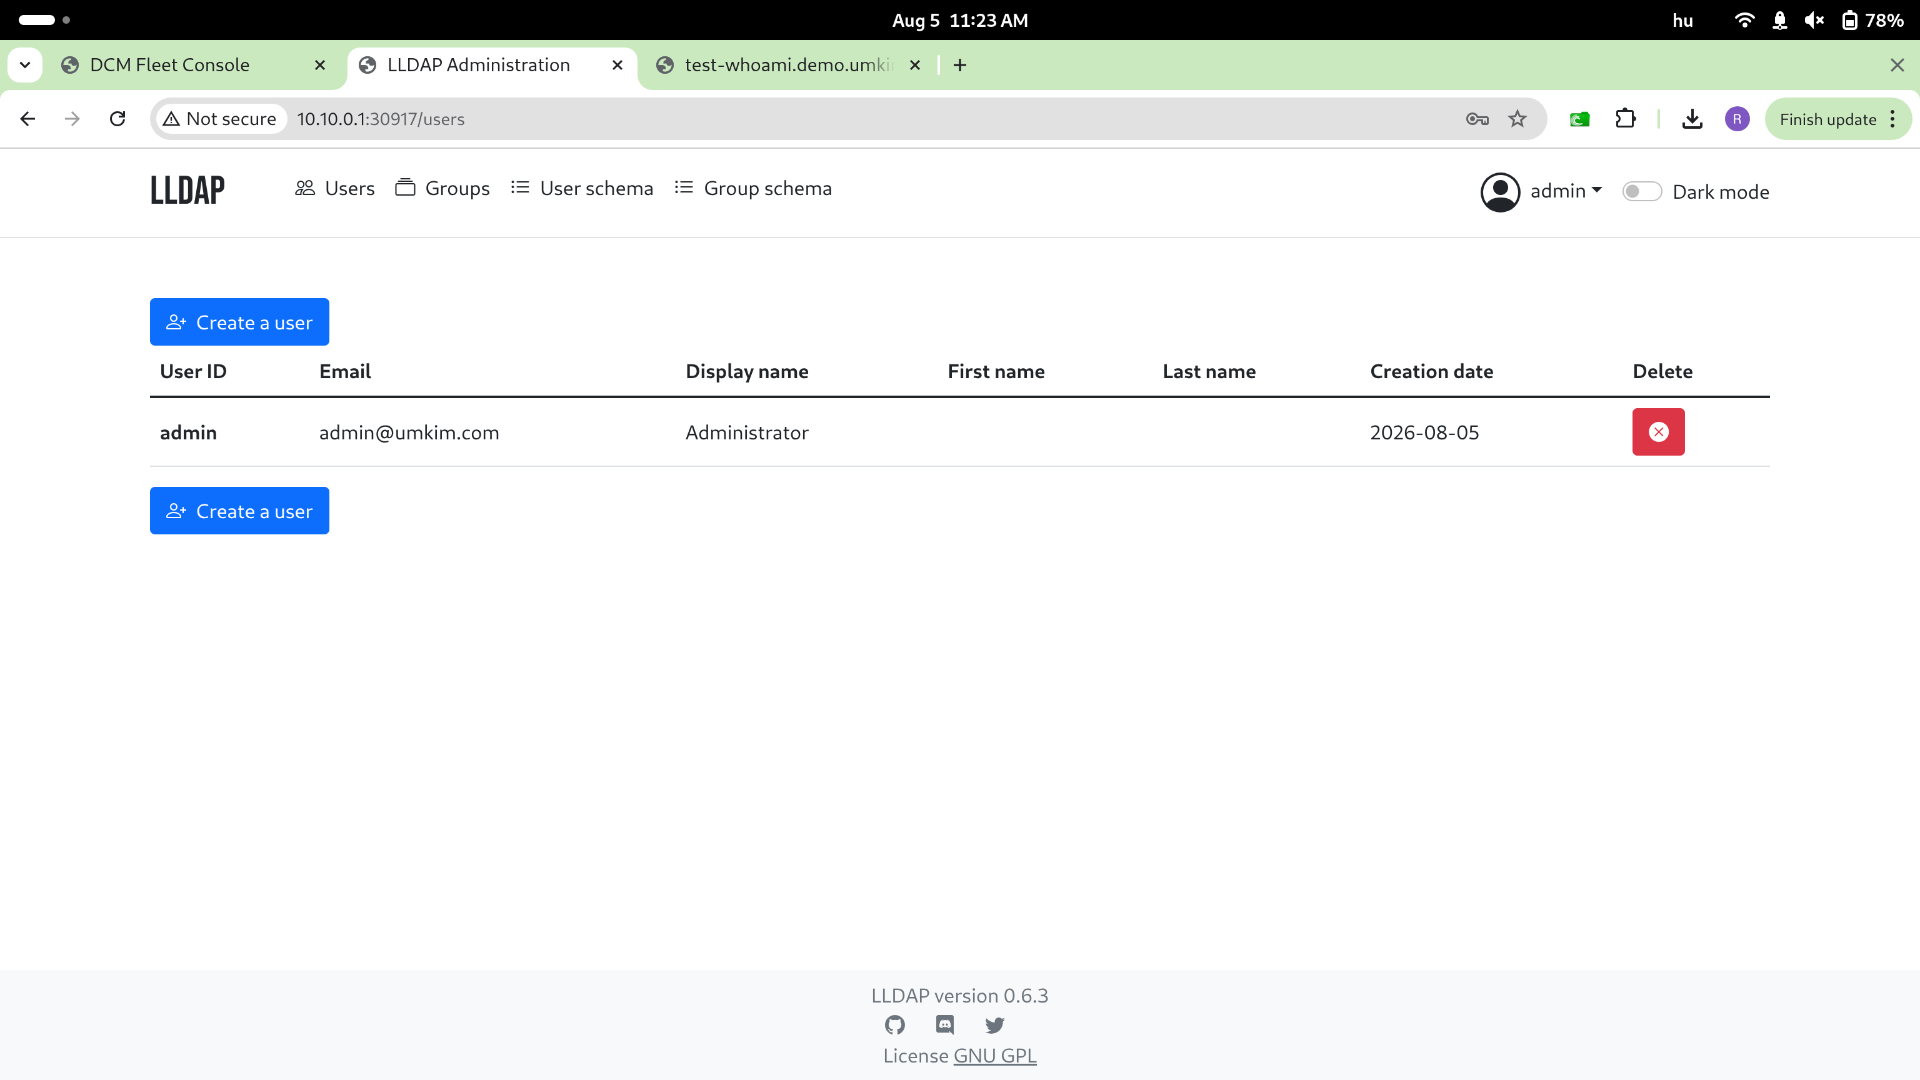Open the Twitter icon link in footer
This screenshot has height=1080, width=1920.
coord(995,1025)
